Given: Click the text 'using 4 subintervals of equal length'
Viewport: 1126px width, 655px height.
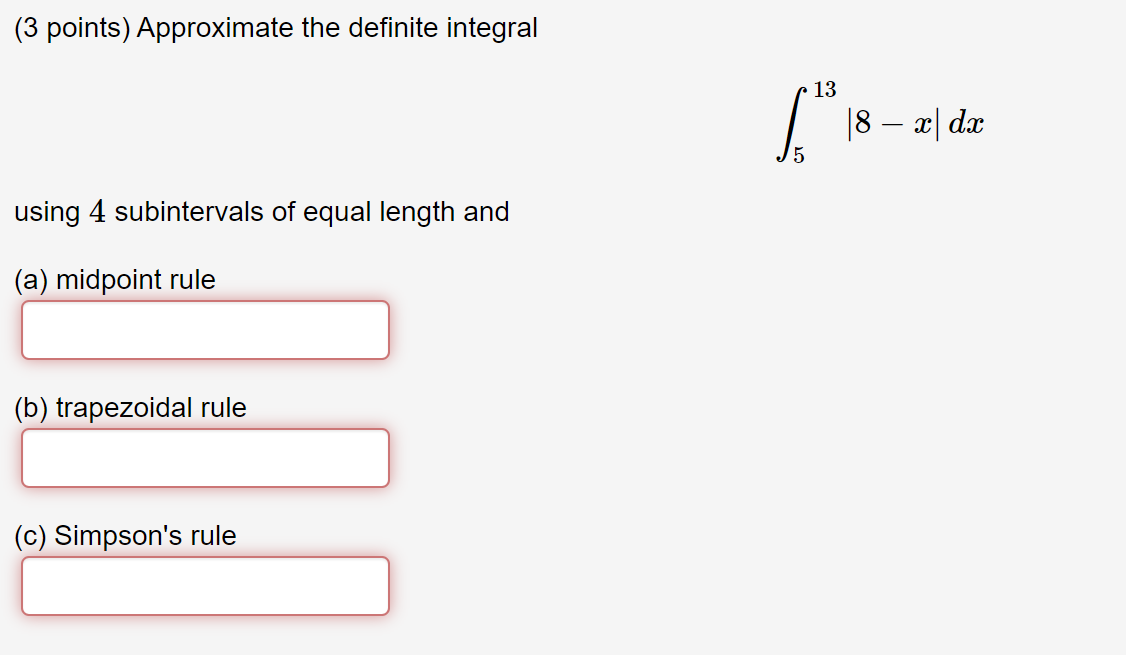Looking at the screenshot, I should click(230, 212).
